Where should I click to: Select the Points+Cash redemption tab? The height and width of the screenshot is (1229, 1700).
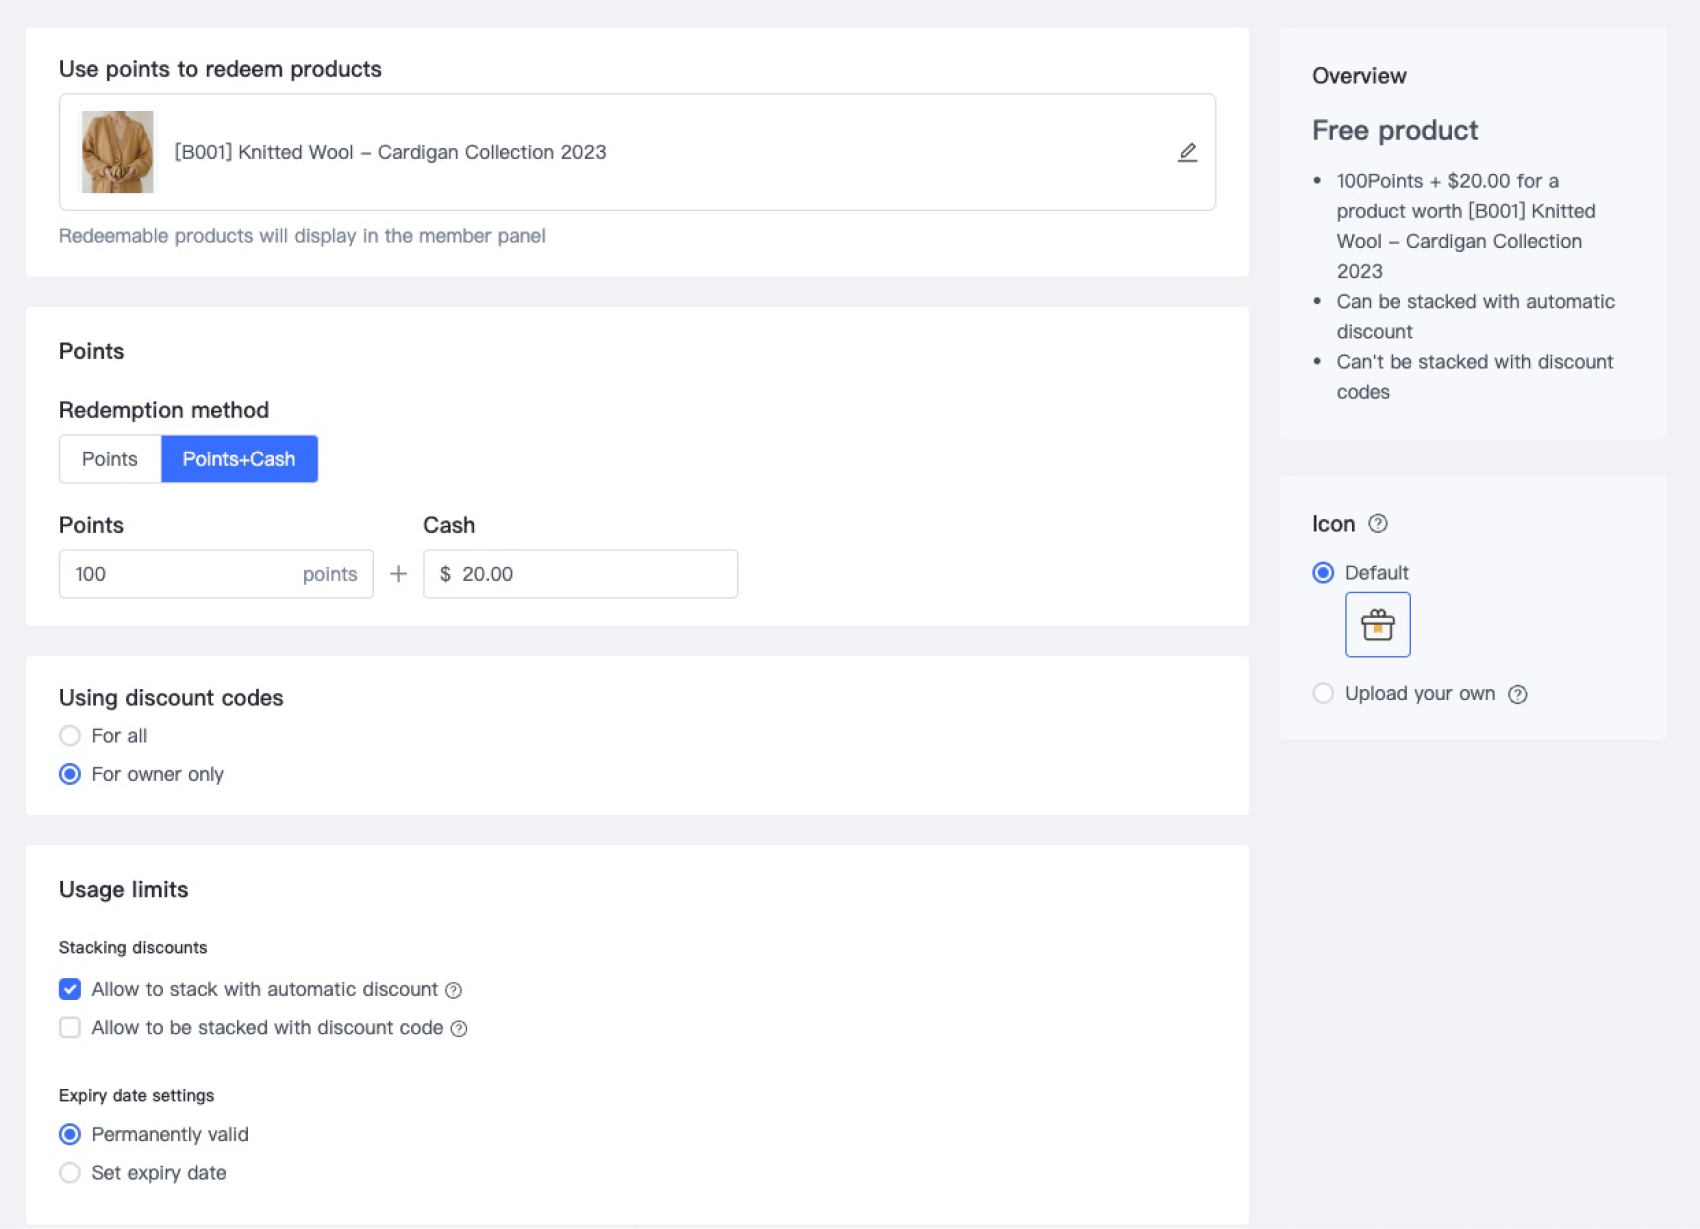[239, 459]
